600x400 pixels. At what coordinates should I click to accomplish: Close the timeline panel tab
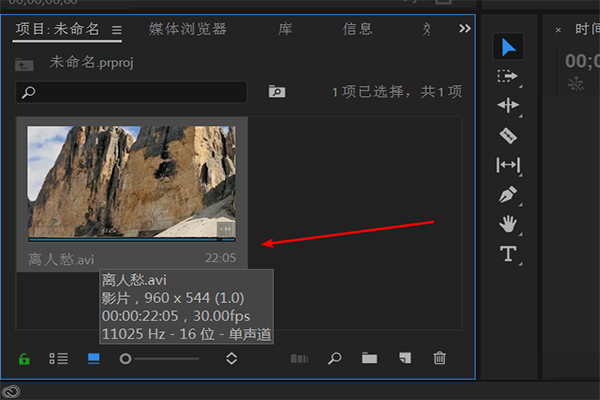pyautogui.click(x=558, y=30)
